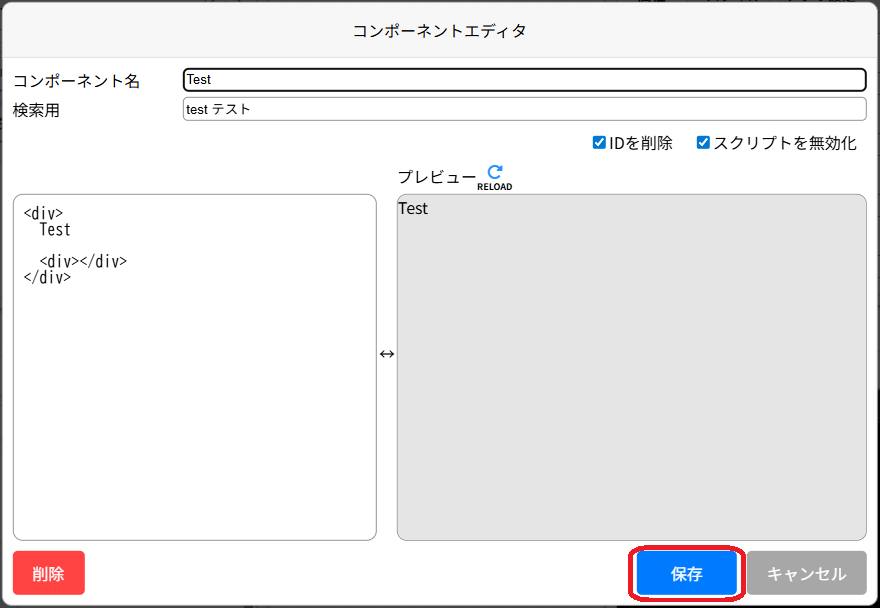Focus the 検索用 search keyword field

pos(520,109)
